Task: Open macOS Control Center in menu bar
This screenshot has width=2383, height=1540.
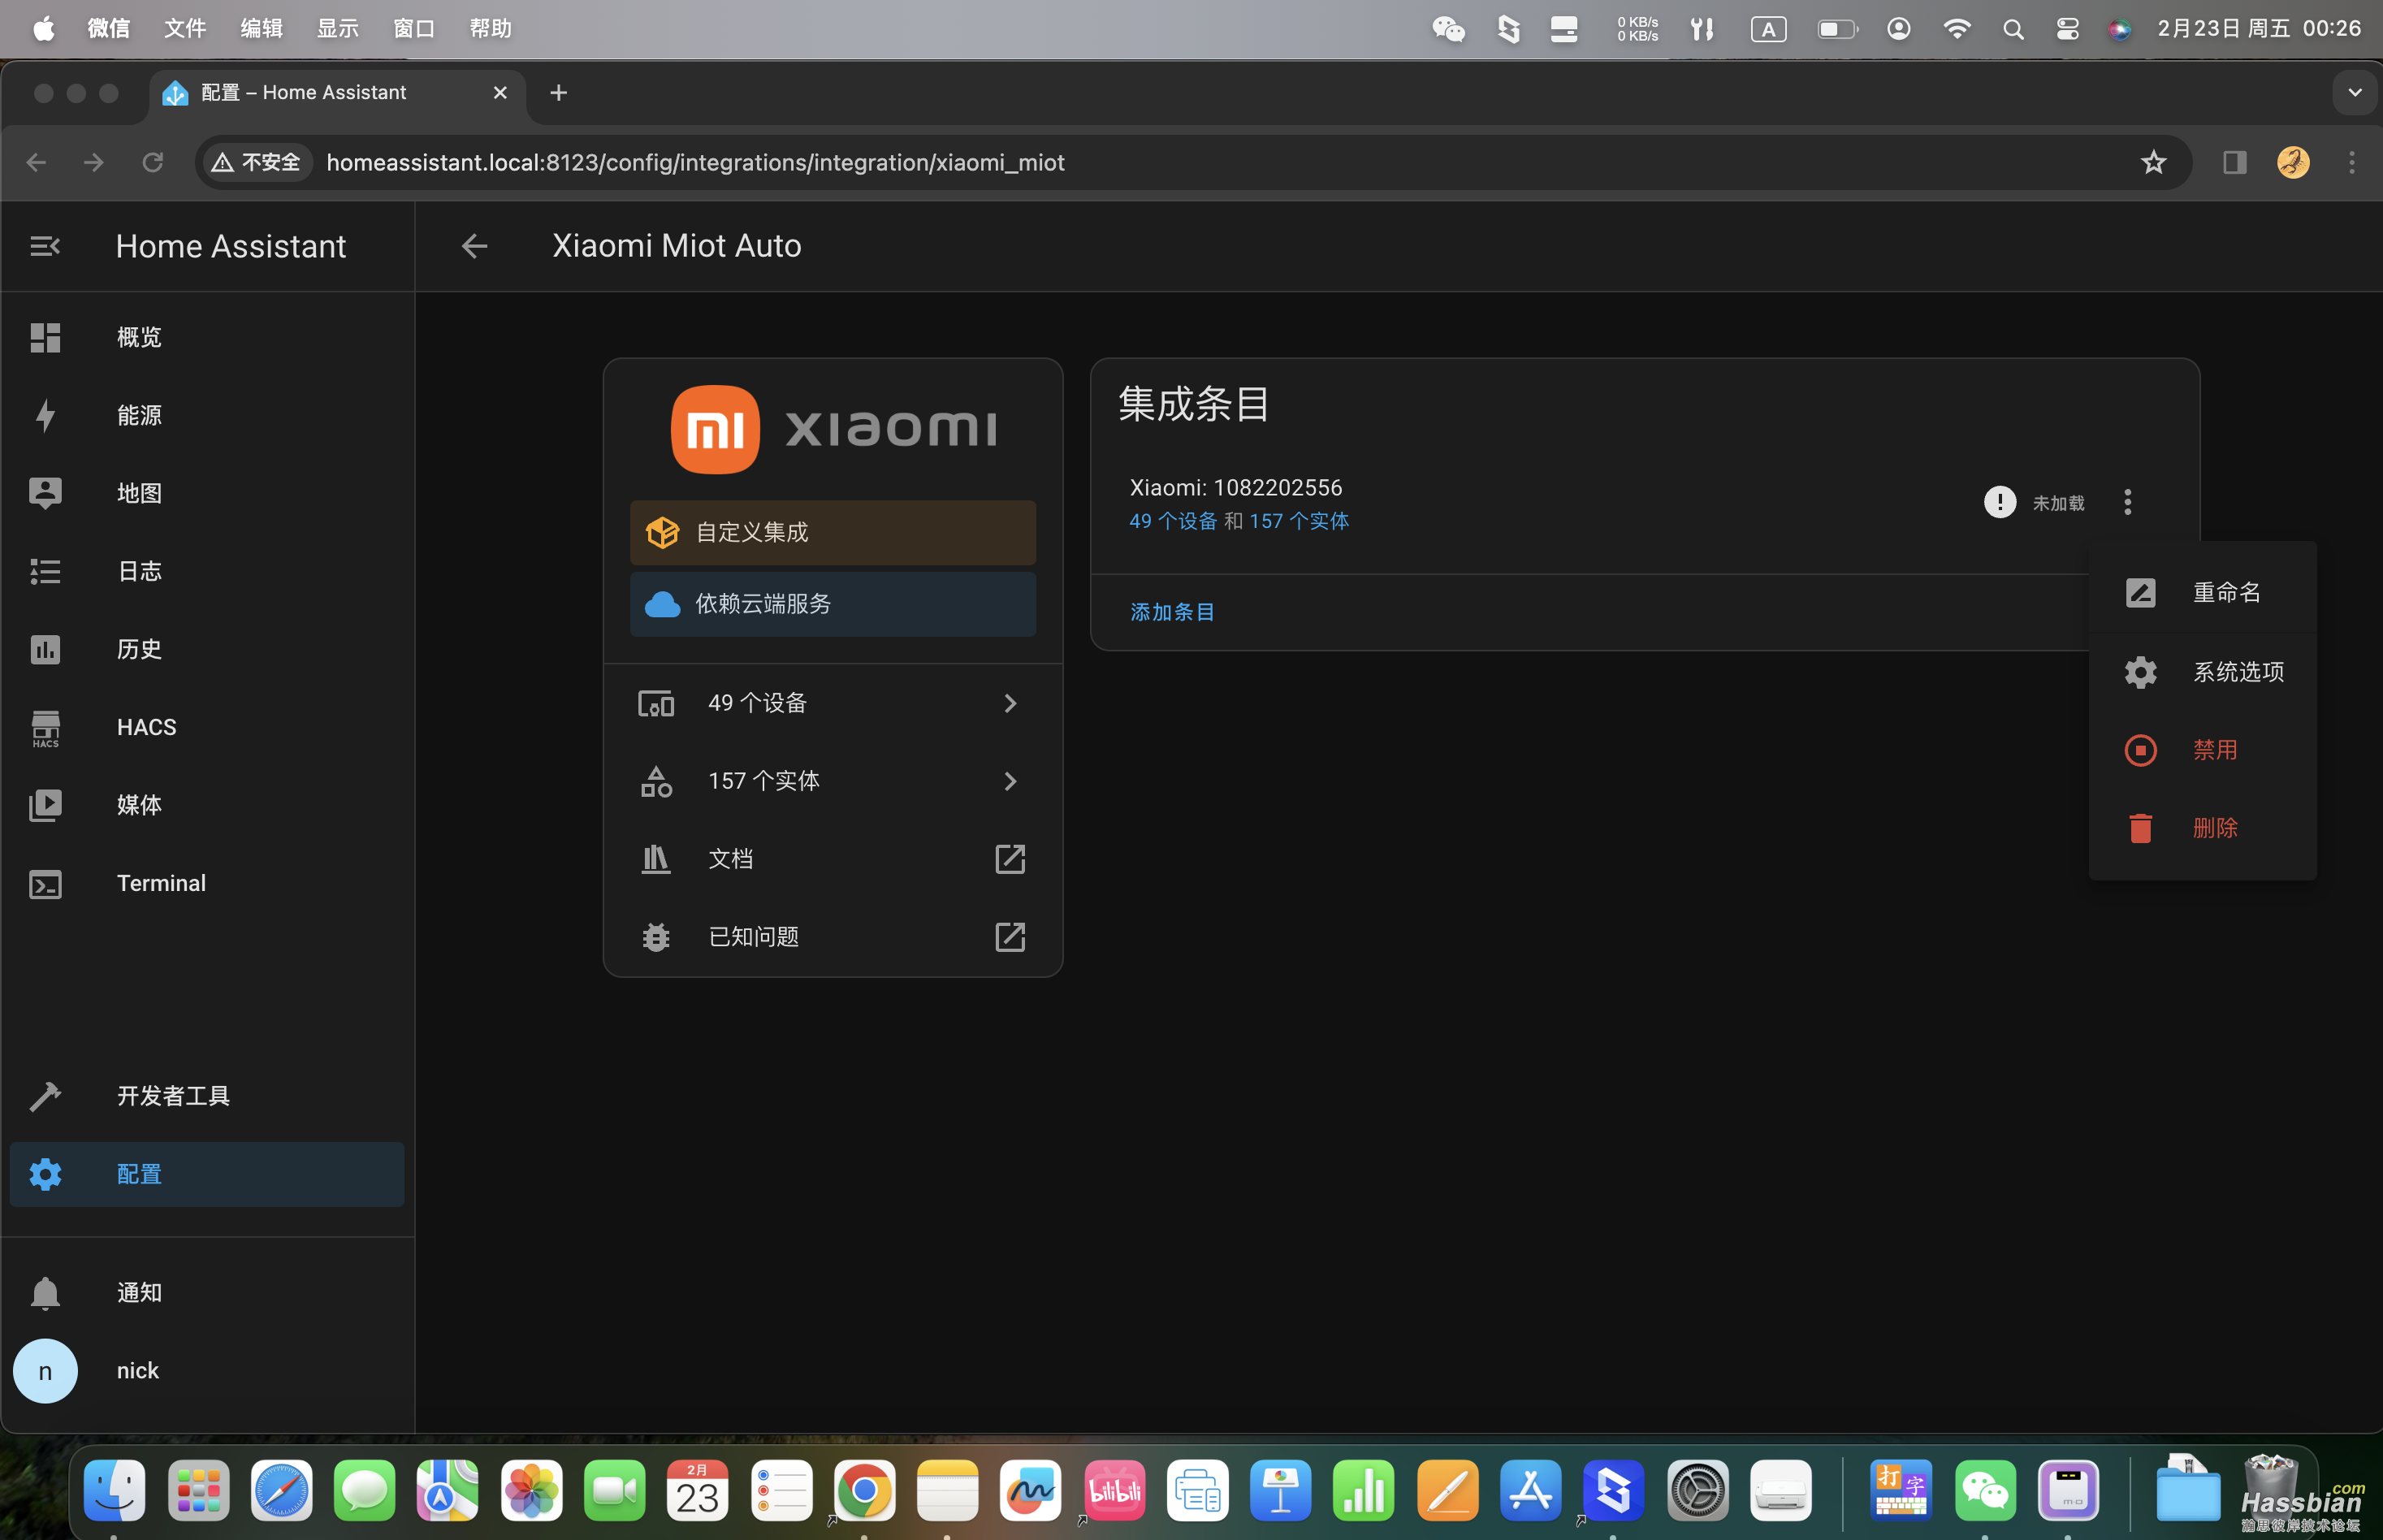Action: [x=2067, y=29]
